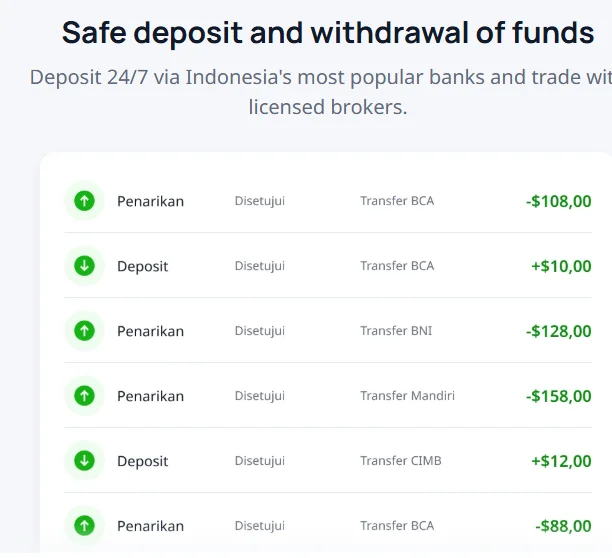Viewport: 612px width, 558px height.
Task: Click the -$128,00 withdrawal amount
Action: pos(559,331)
